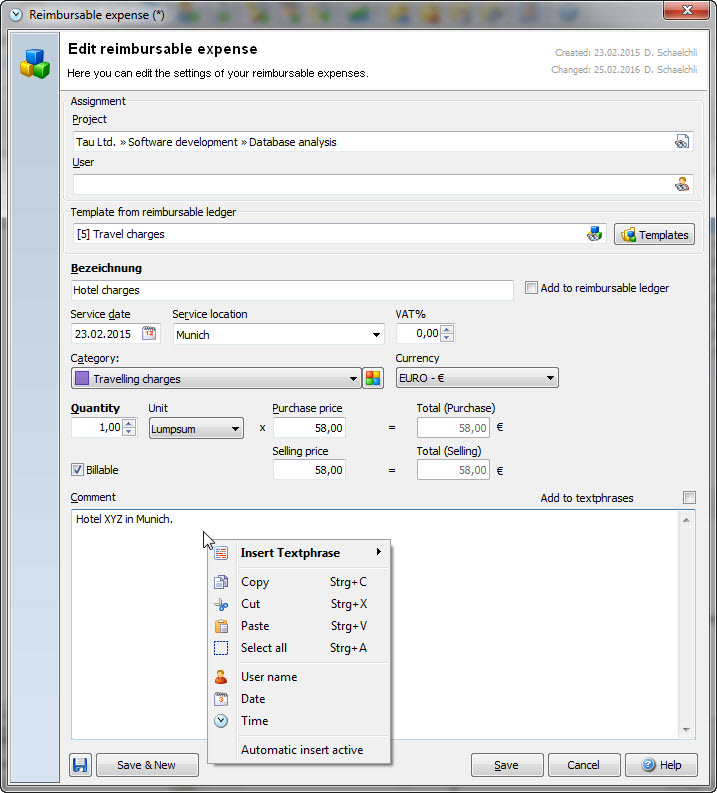Click the blue floppy disk save icon

click(x=81, y=765)
